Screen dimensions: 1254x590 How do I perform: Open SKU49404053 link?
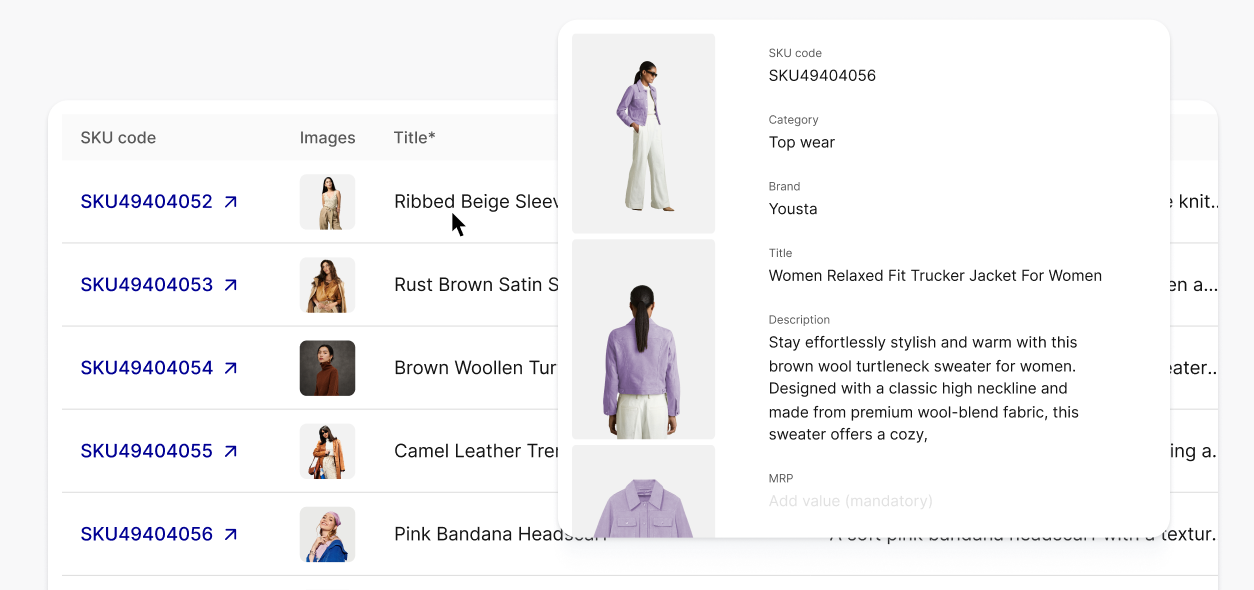click(x=147, y=285)
